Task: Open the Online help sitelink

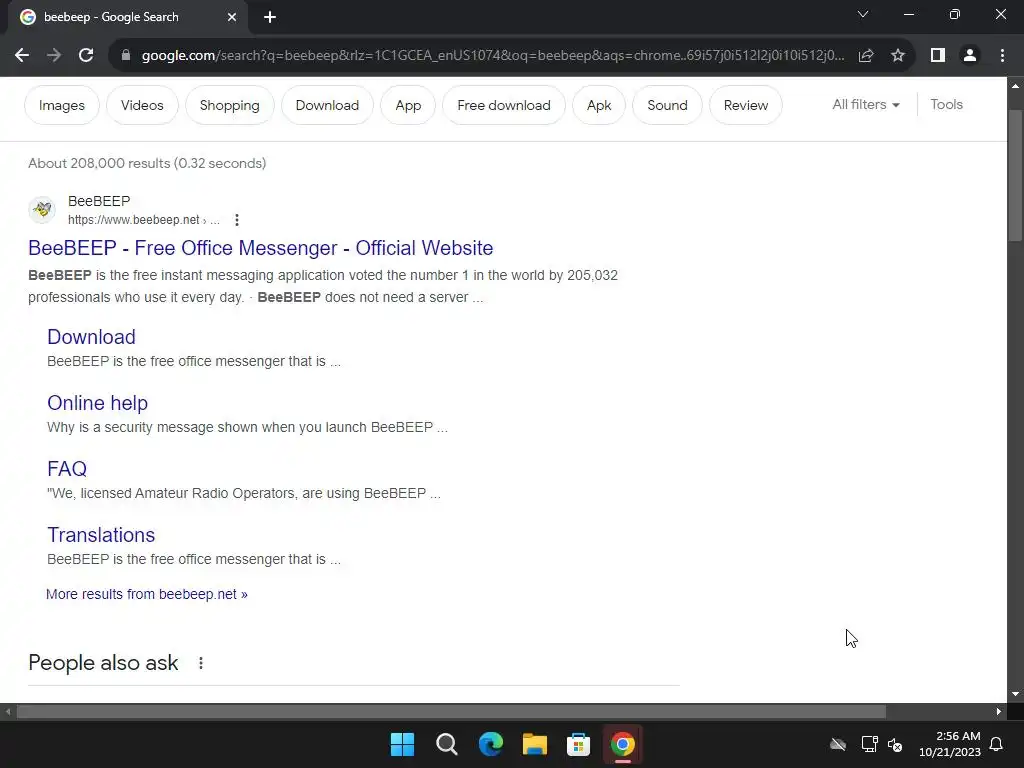Action: point(97,403)
